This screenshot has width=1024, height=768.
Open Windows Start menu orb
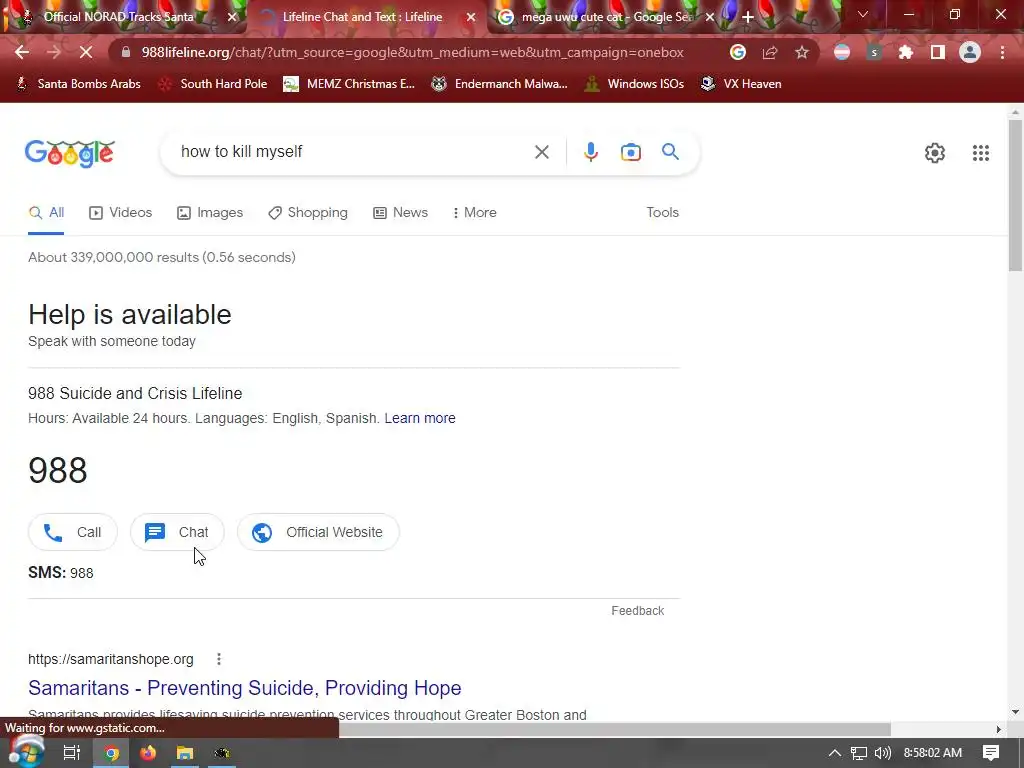[26, 752]
